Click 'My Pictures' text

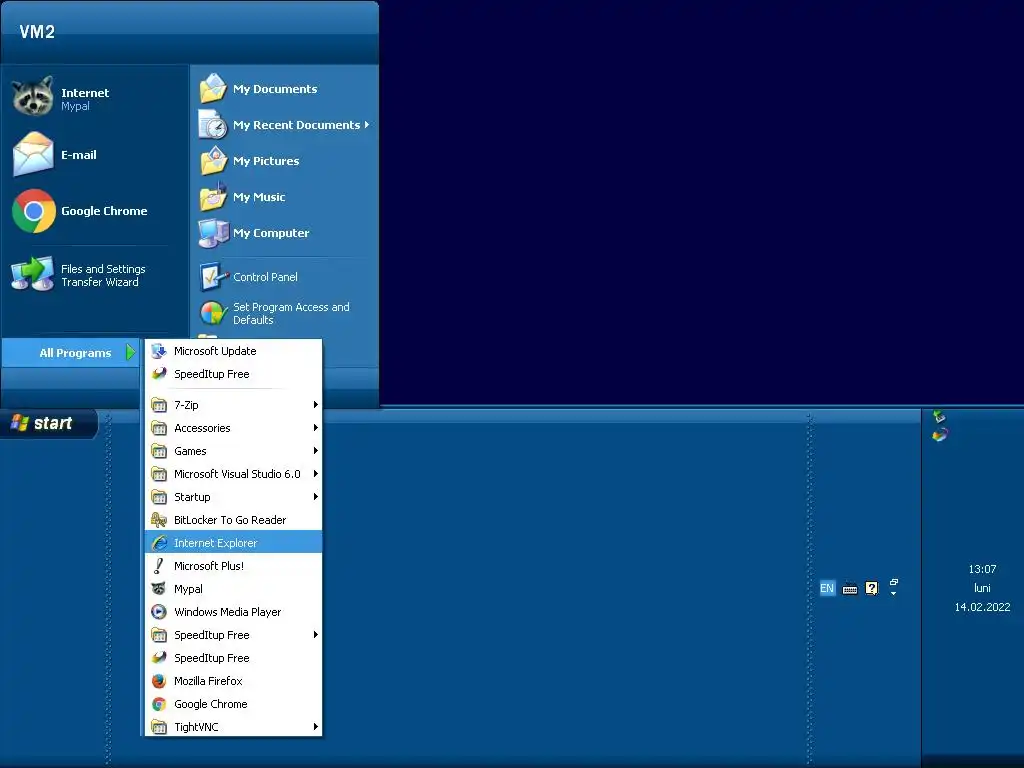click(266, 161)
